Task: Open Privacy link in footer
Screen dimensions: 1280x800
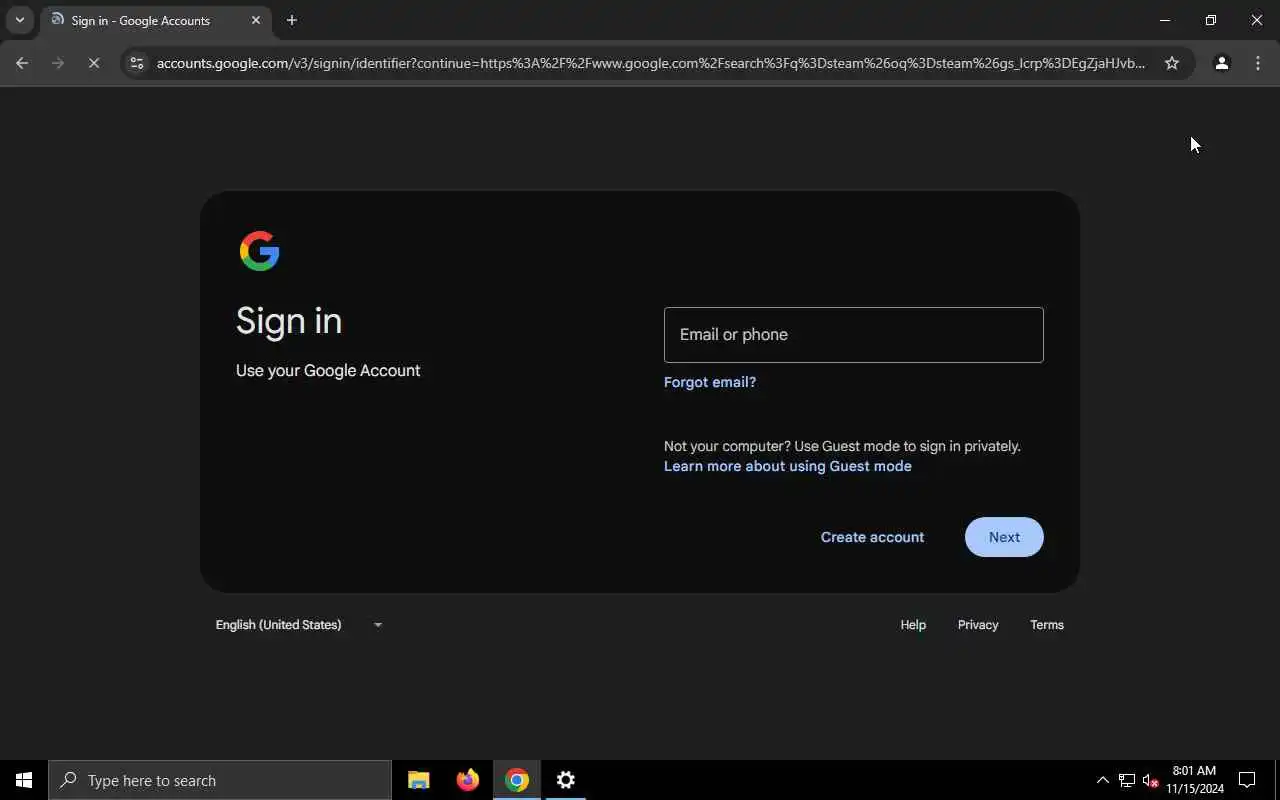Action: (x=978, y=625)
